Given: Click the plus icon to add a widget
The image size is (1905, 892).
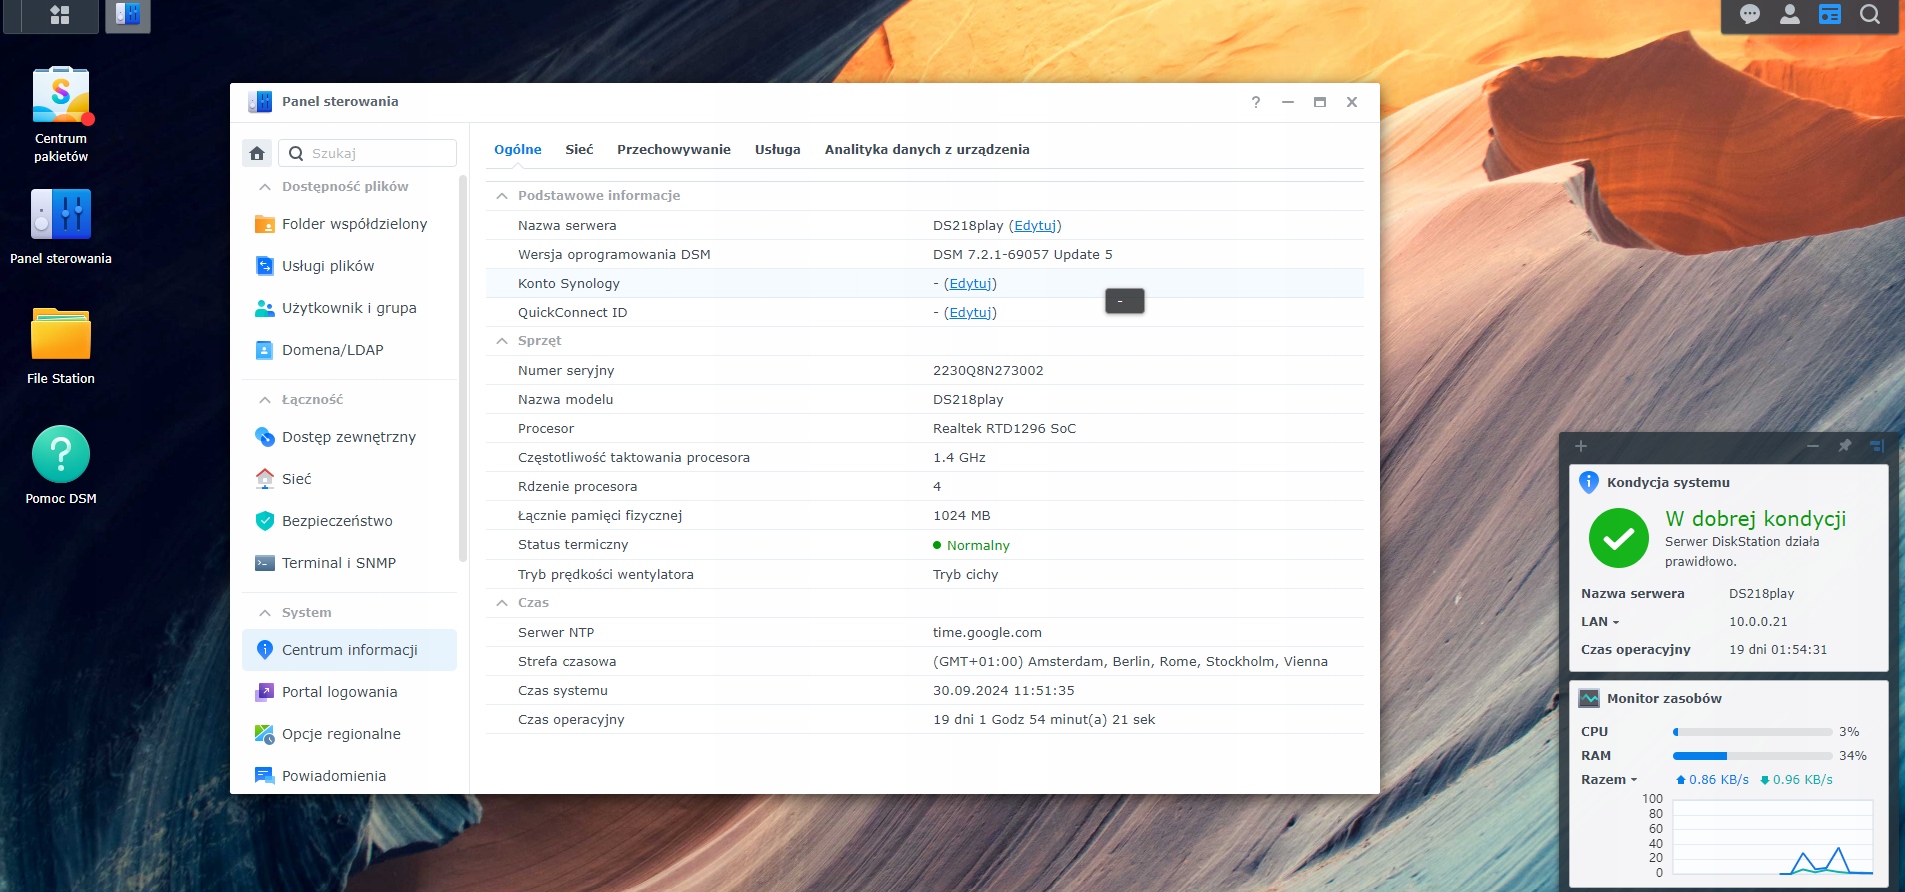Looking at the screenshot, I should pyautogui.click(x=1581, y=446).
